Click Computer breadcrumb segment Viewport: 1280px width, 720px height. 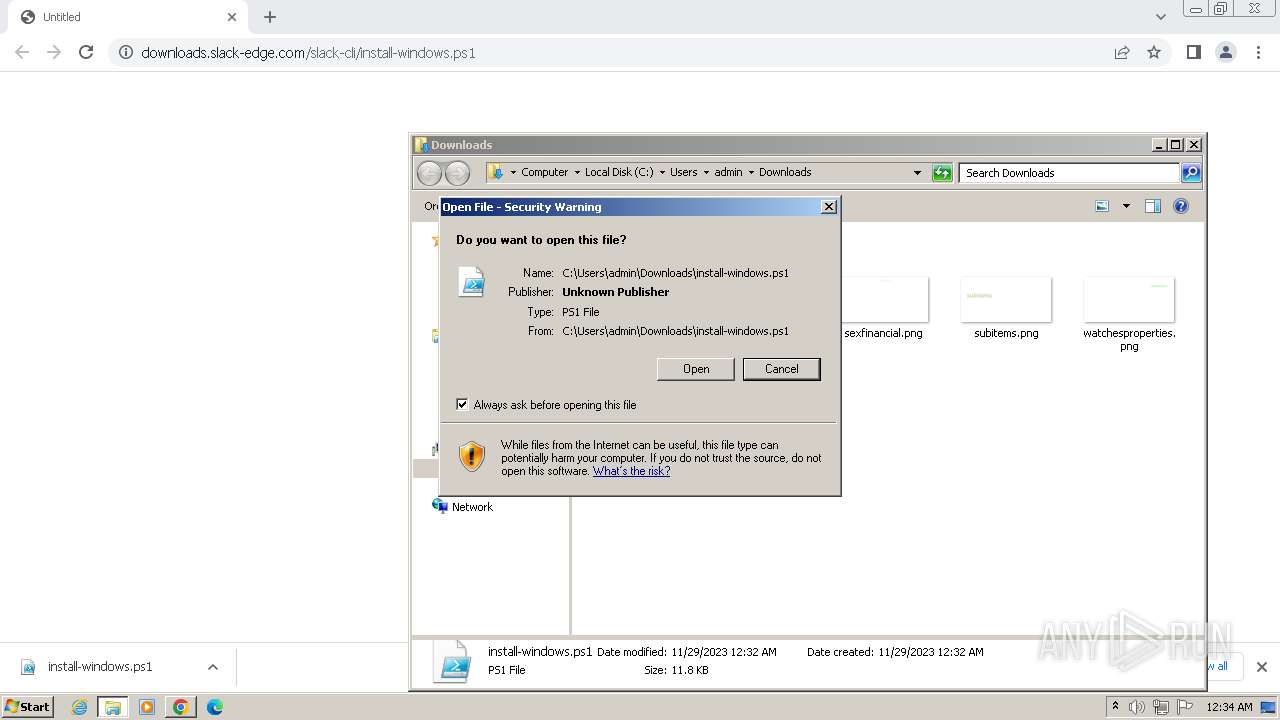point(544,172)
